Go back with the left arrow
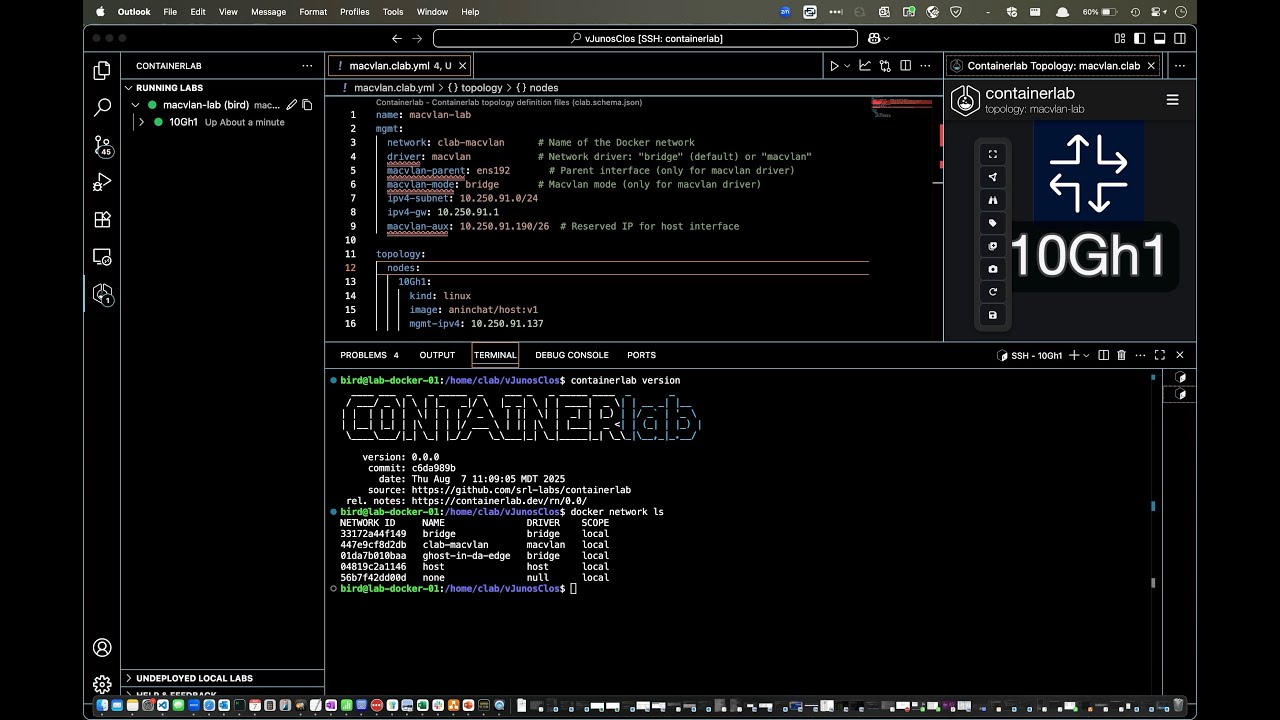This screenshot has height=720, width=1280. (397, 38)
